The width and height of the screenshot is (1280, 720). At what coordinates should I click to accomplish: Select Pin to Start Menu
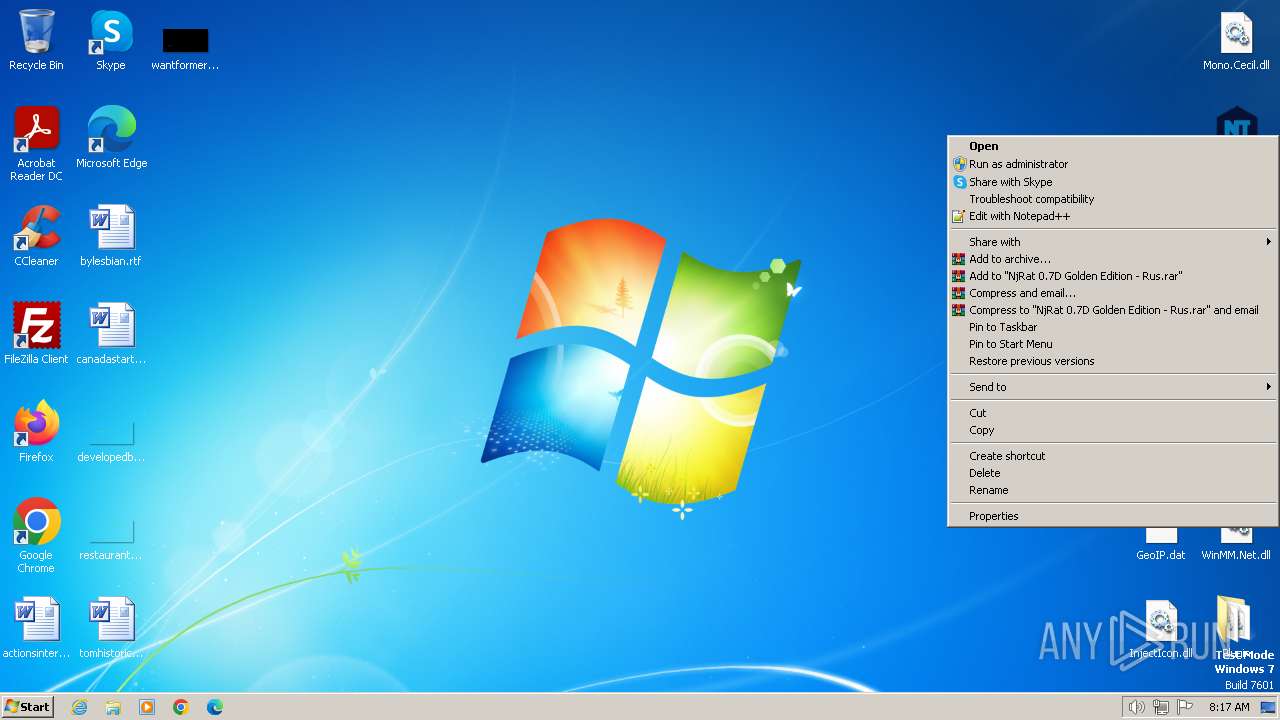(x=1112, y=344)
